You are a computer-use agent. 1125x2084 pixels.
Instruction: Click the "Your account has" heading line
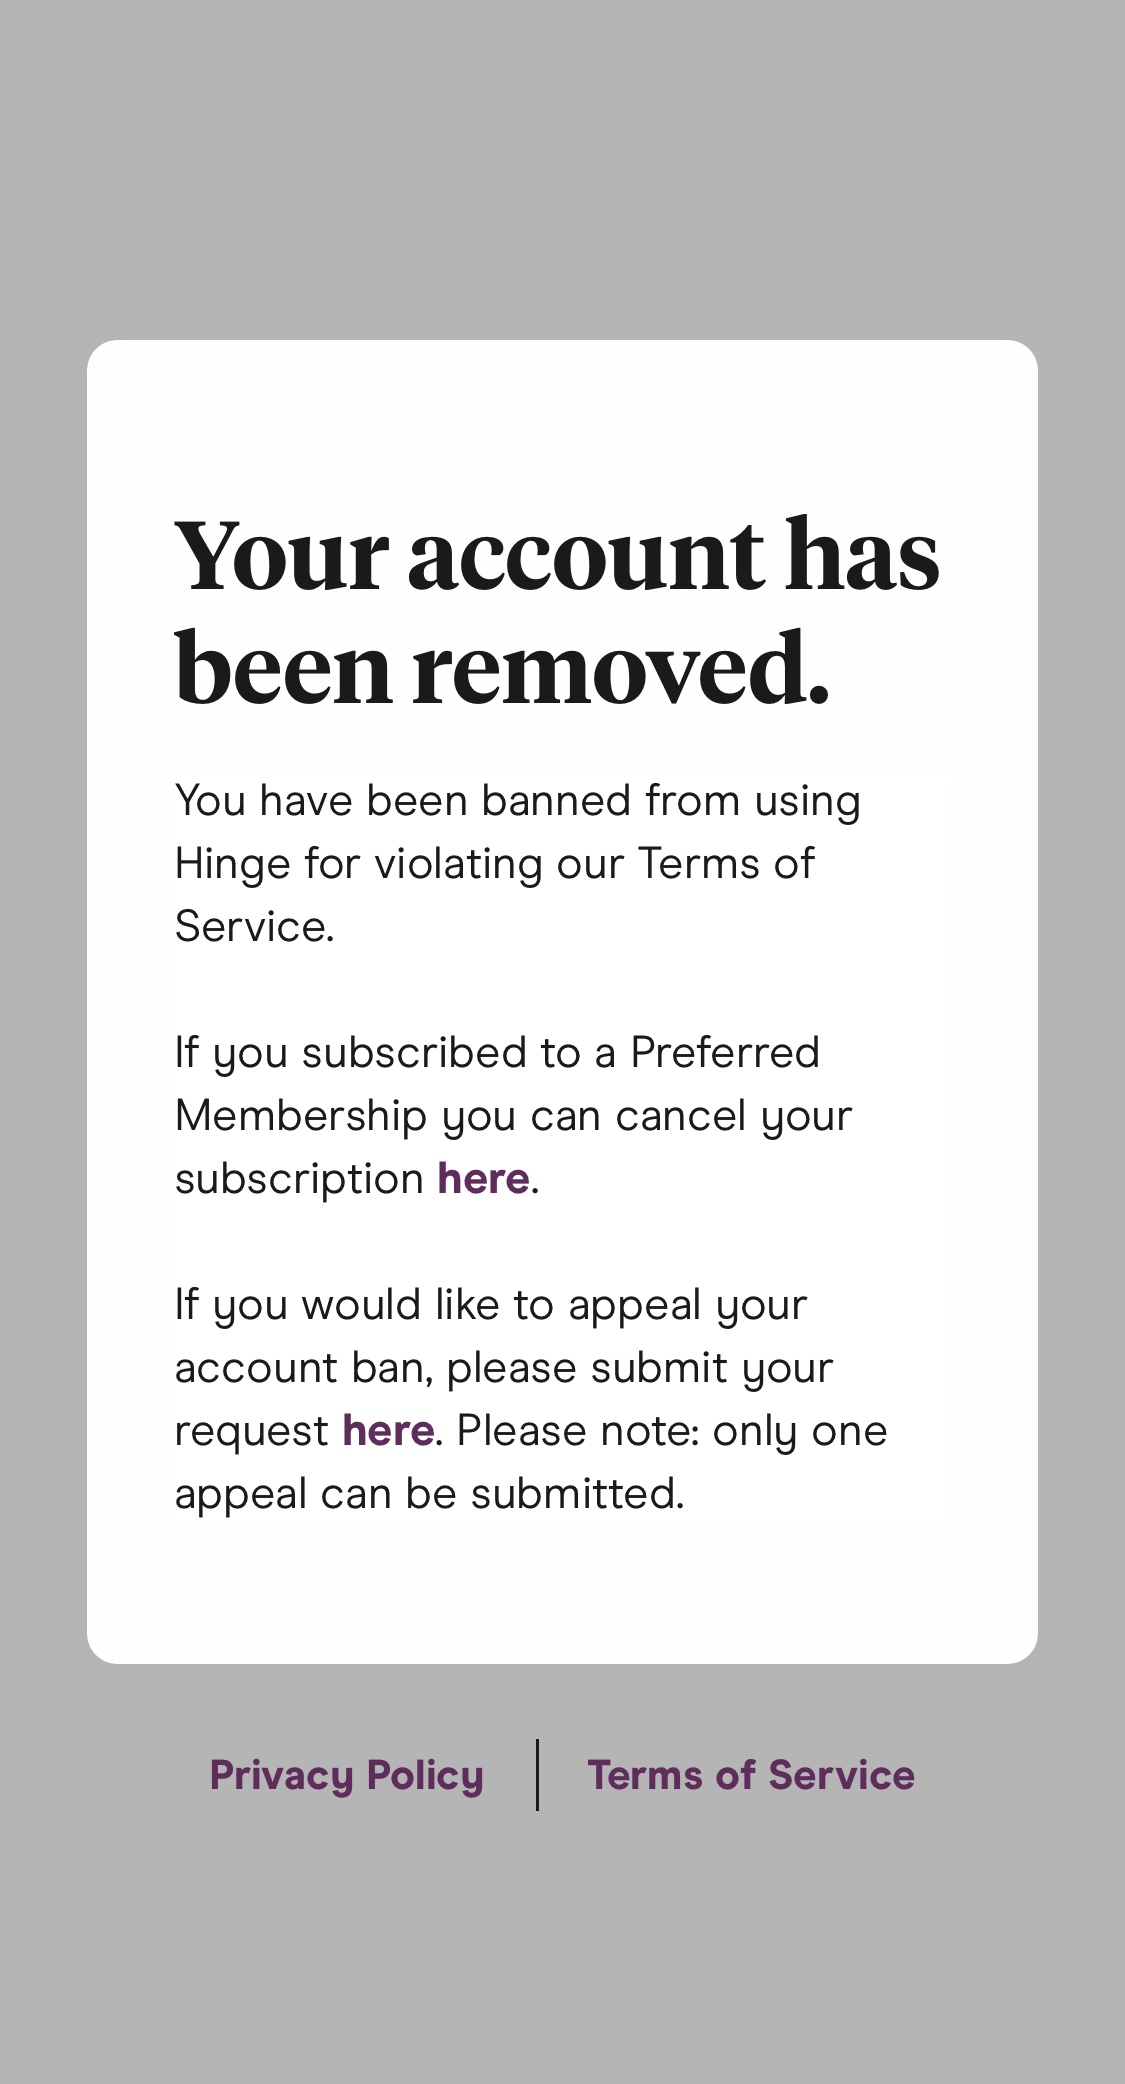click(557, 555)
